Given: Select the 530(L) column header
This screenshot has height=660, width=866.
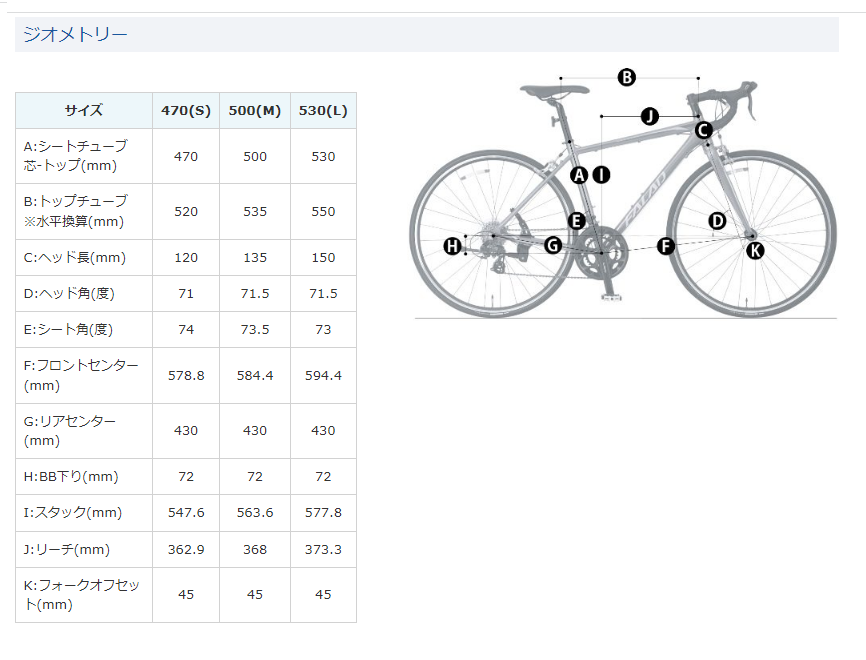Looking at the screenshot, I should point(323,110).
